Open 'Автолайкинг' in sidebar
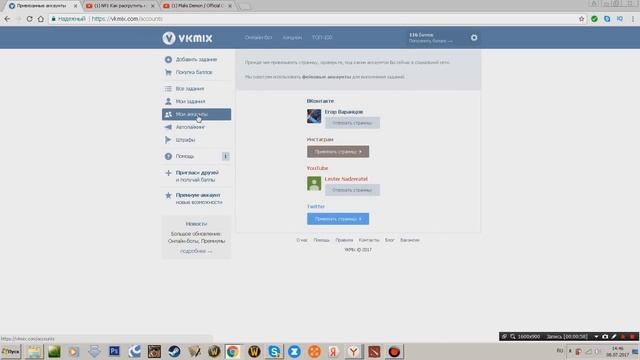The height and width of the screenshot is (360, 640). pyautogui.click(x=196, y=127)
